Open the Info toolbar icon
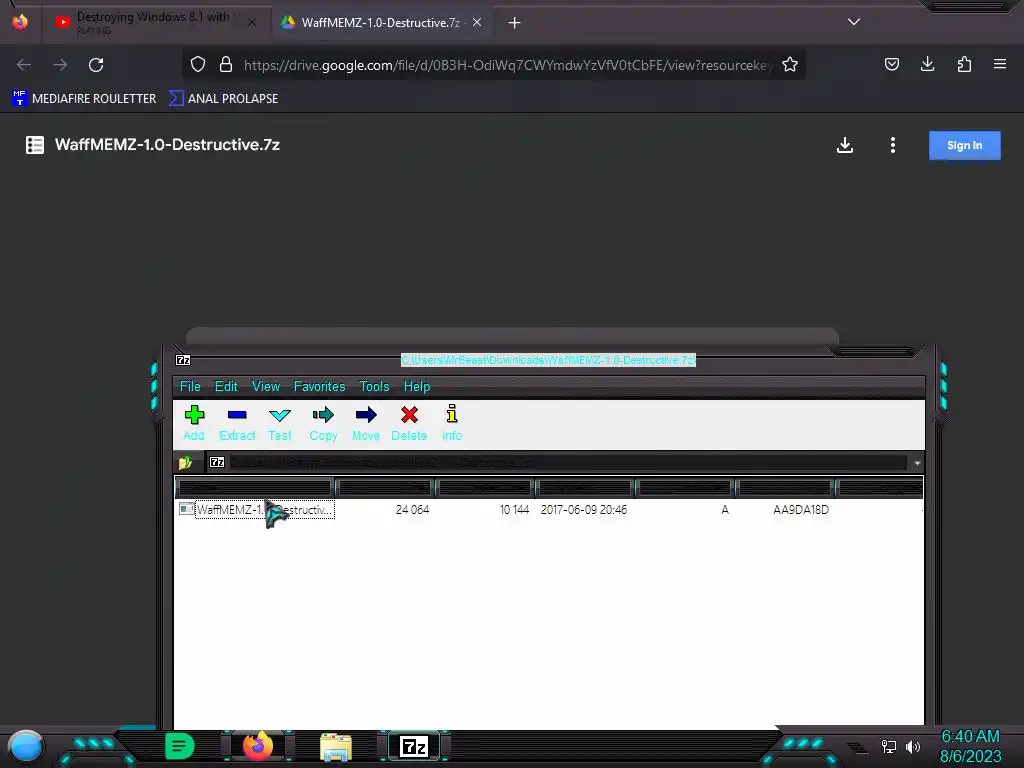Screen dimensions: 1024x768 452,423
